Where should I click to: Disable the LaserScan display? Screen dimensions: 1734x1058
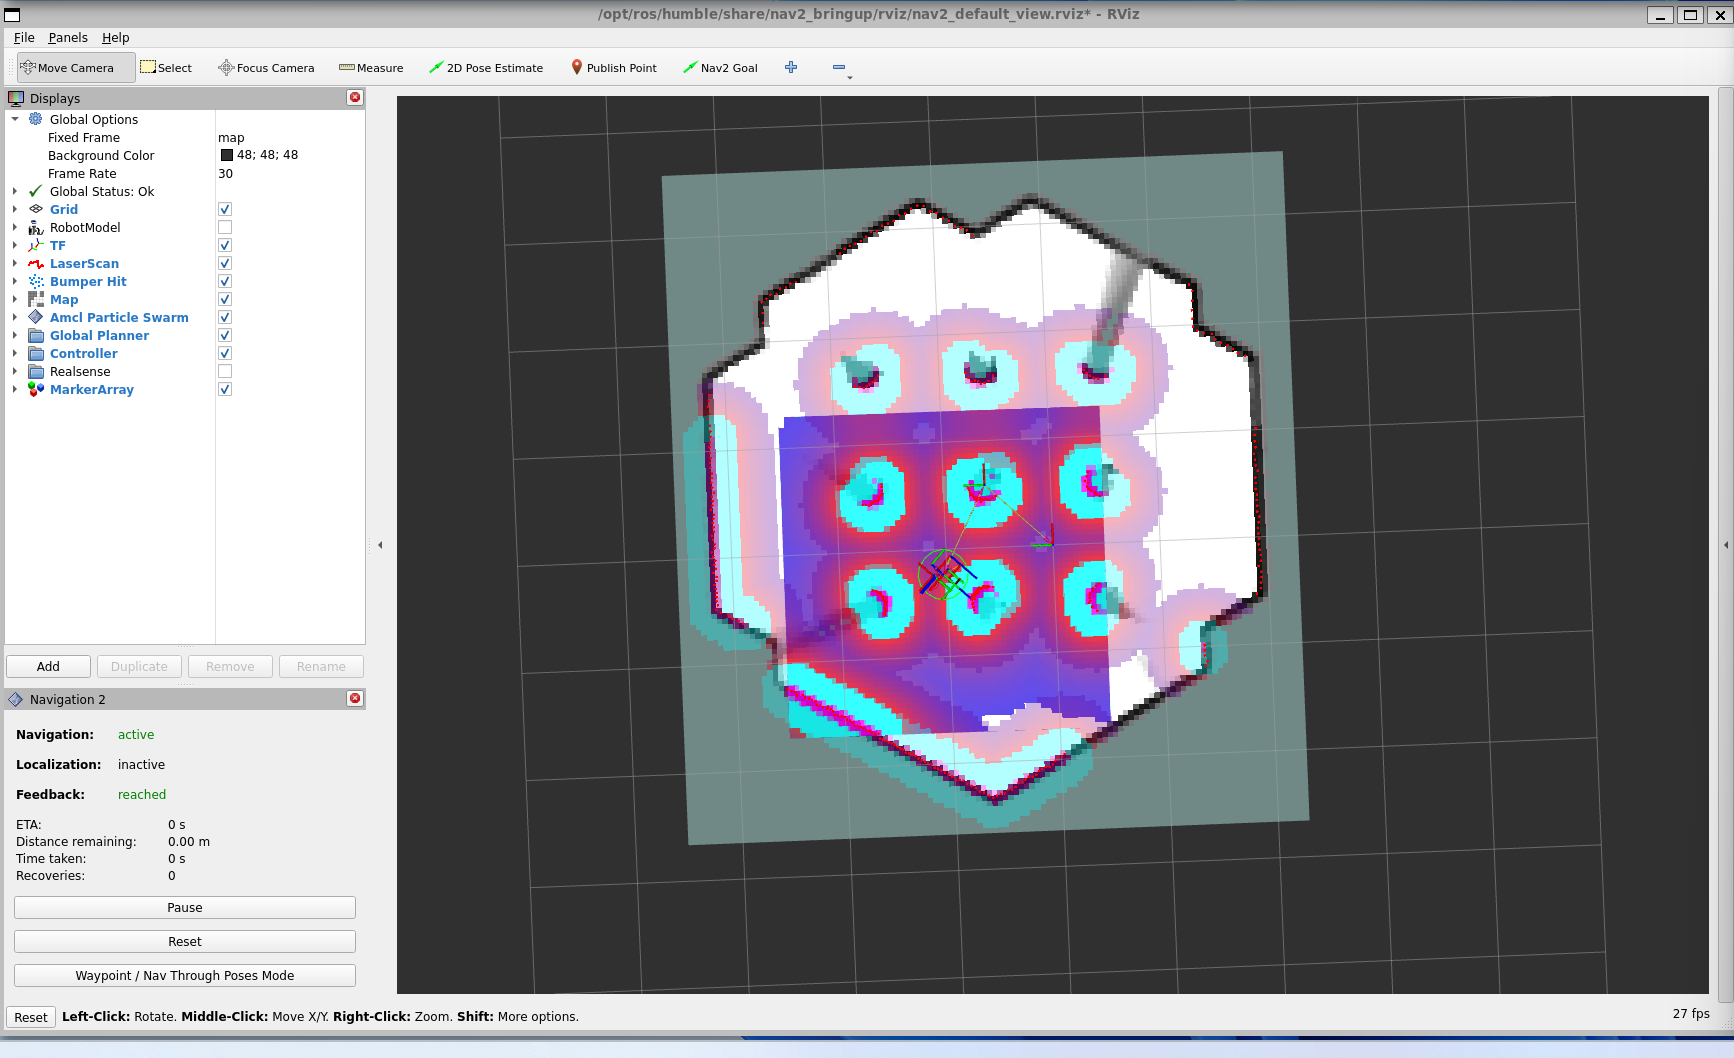(224, 263)
